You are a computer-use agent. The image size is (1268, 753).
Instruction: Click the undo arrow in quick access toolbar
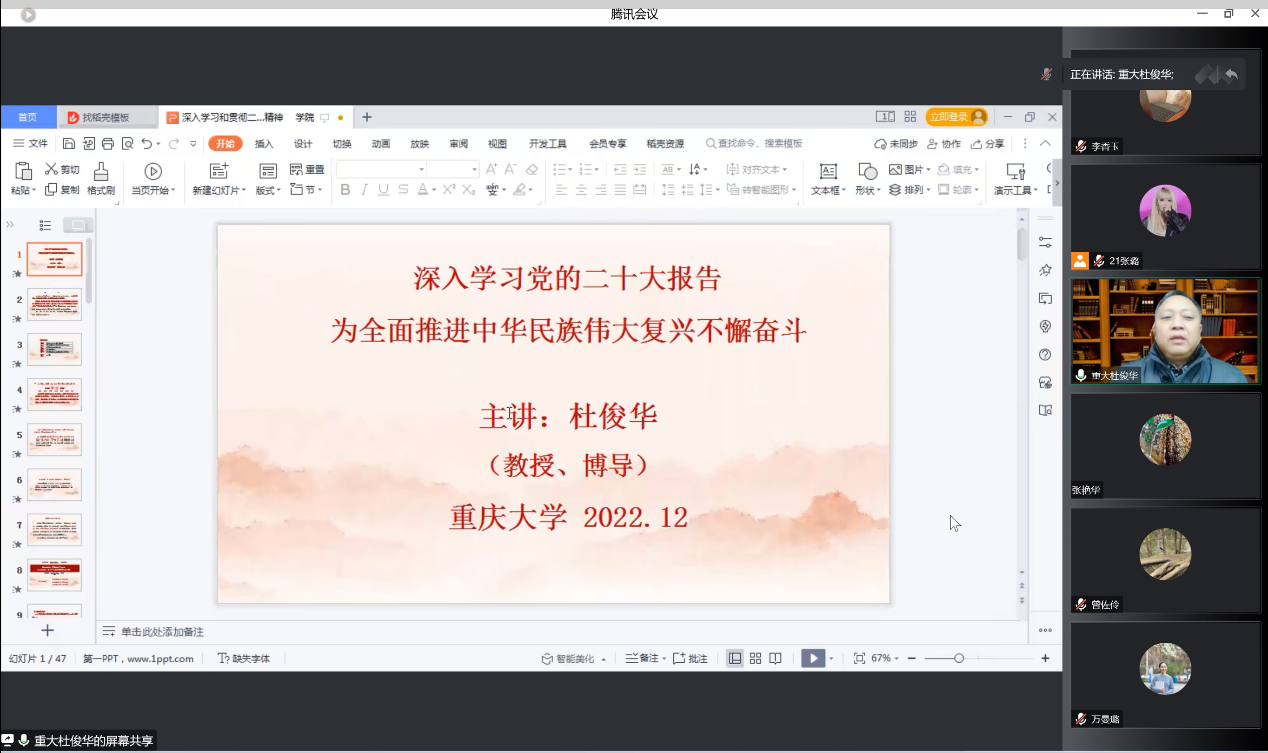(147, 144)
